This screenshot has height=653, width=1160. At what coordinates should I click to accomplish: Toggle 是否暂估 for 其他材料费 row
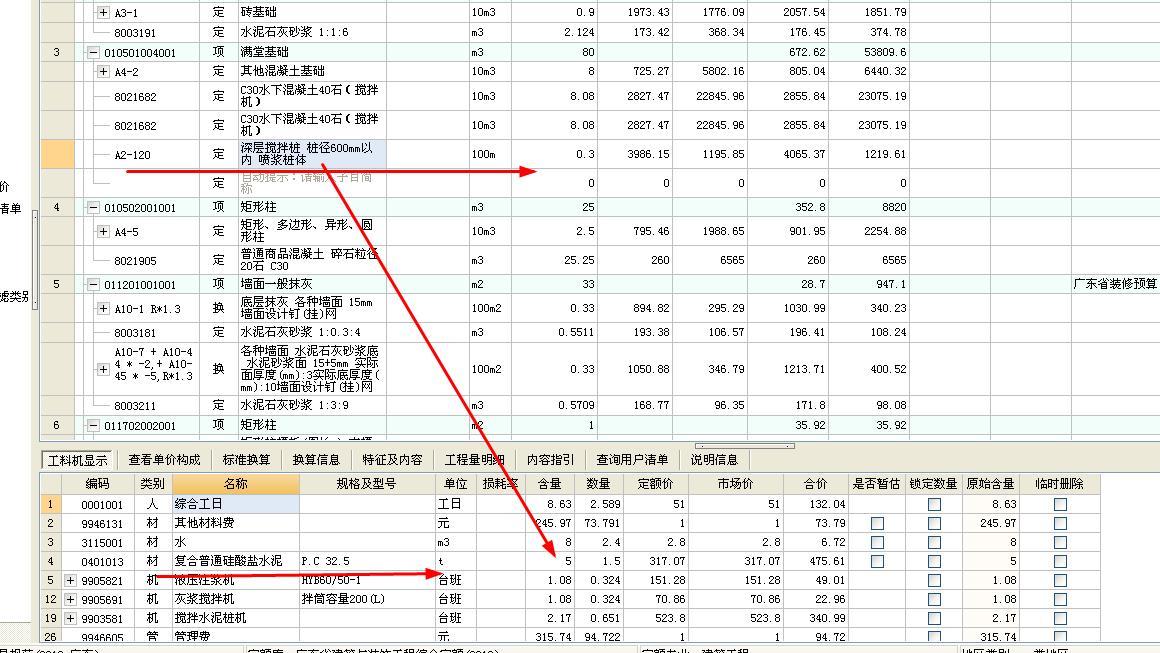pyautogui.click(x=877, y=524)
